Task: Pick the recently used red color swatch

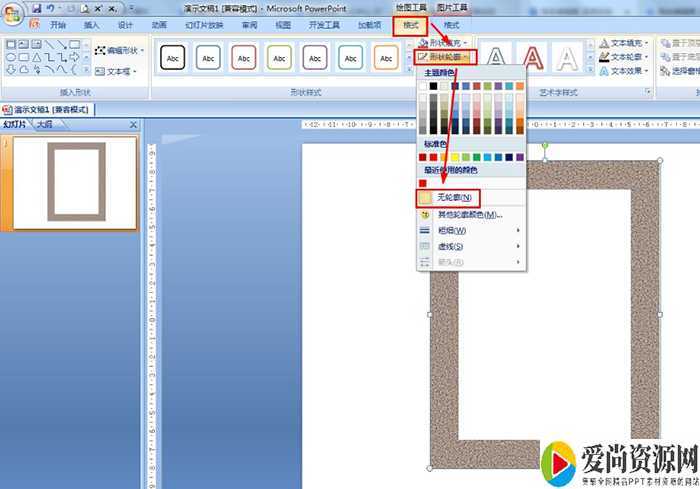Action: click(423, 183)
